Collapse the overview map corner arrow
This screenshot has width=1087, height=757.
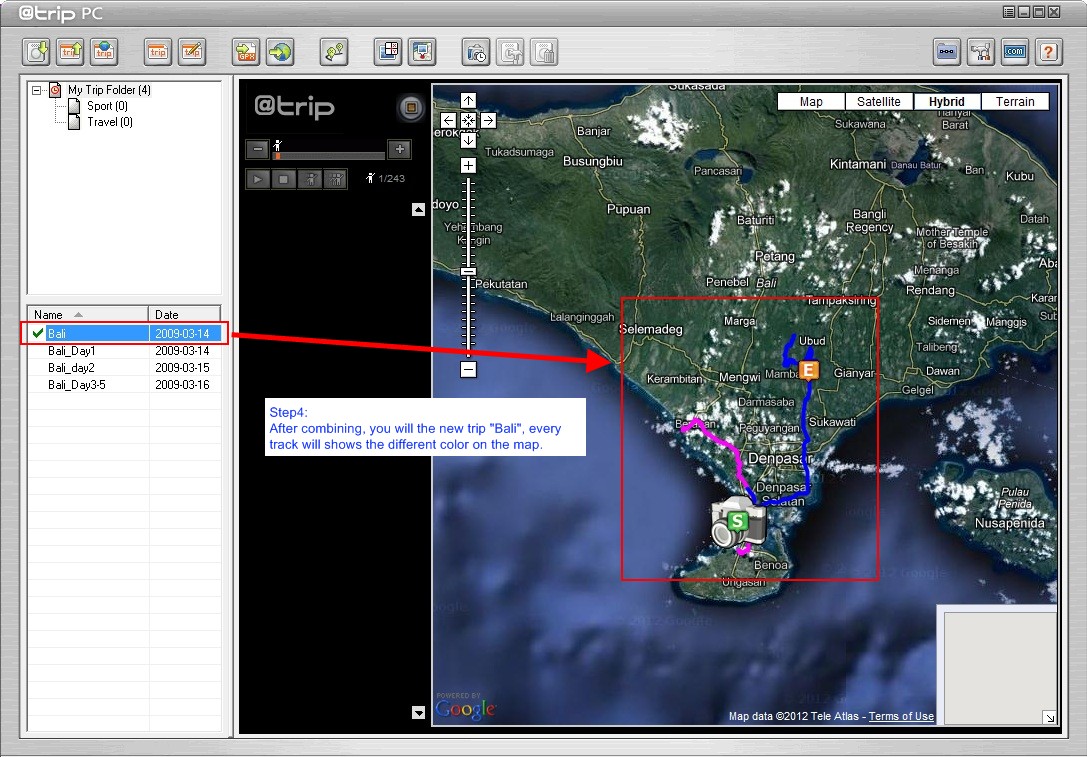click(x=1050, y=718)
